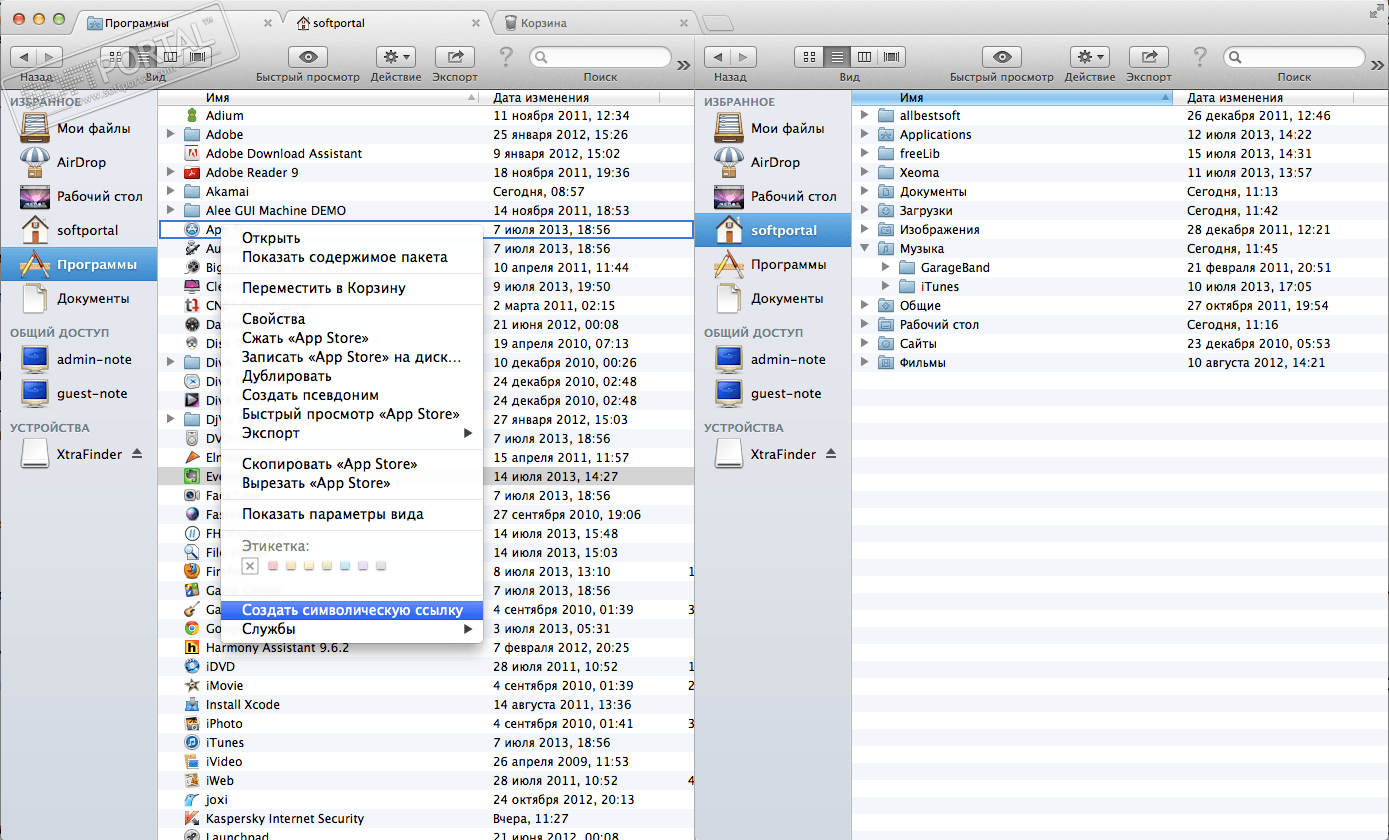Open the Adium app icon in the list
The image size is (1389, 840).
(x=194, y=116)
